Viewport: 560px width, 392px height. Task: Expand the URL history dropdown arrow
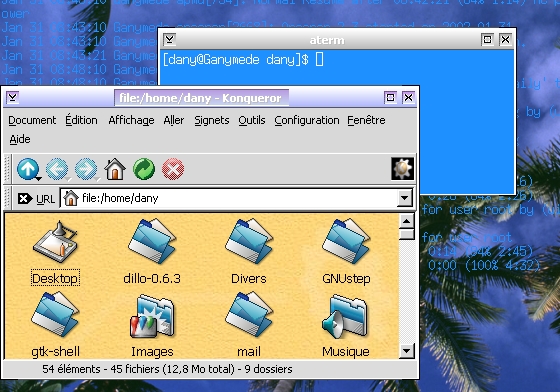(404, 198)
